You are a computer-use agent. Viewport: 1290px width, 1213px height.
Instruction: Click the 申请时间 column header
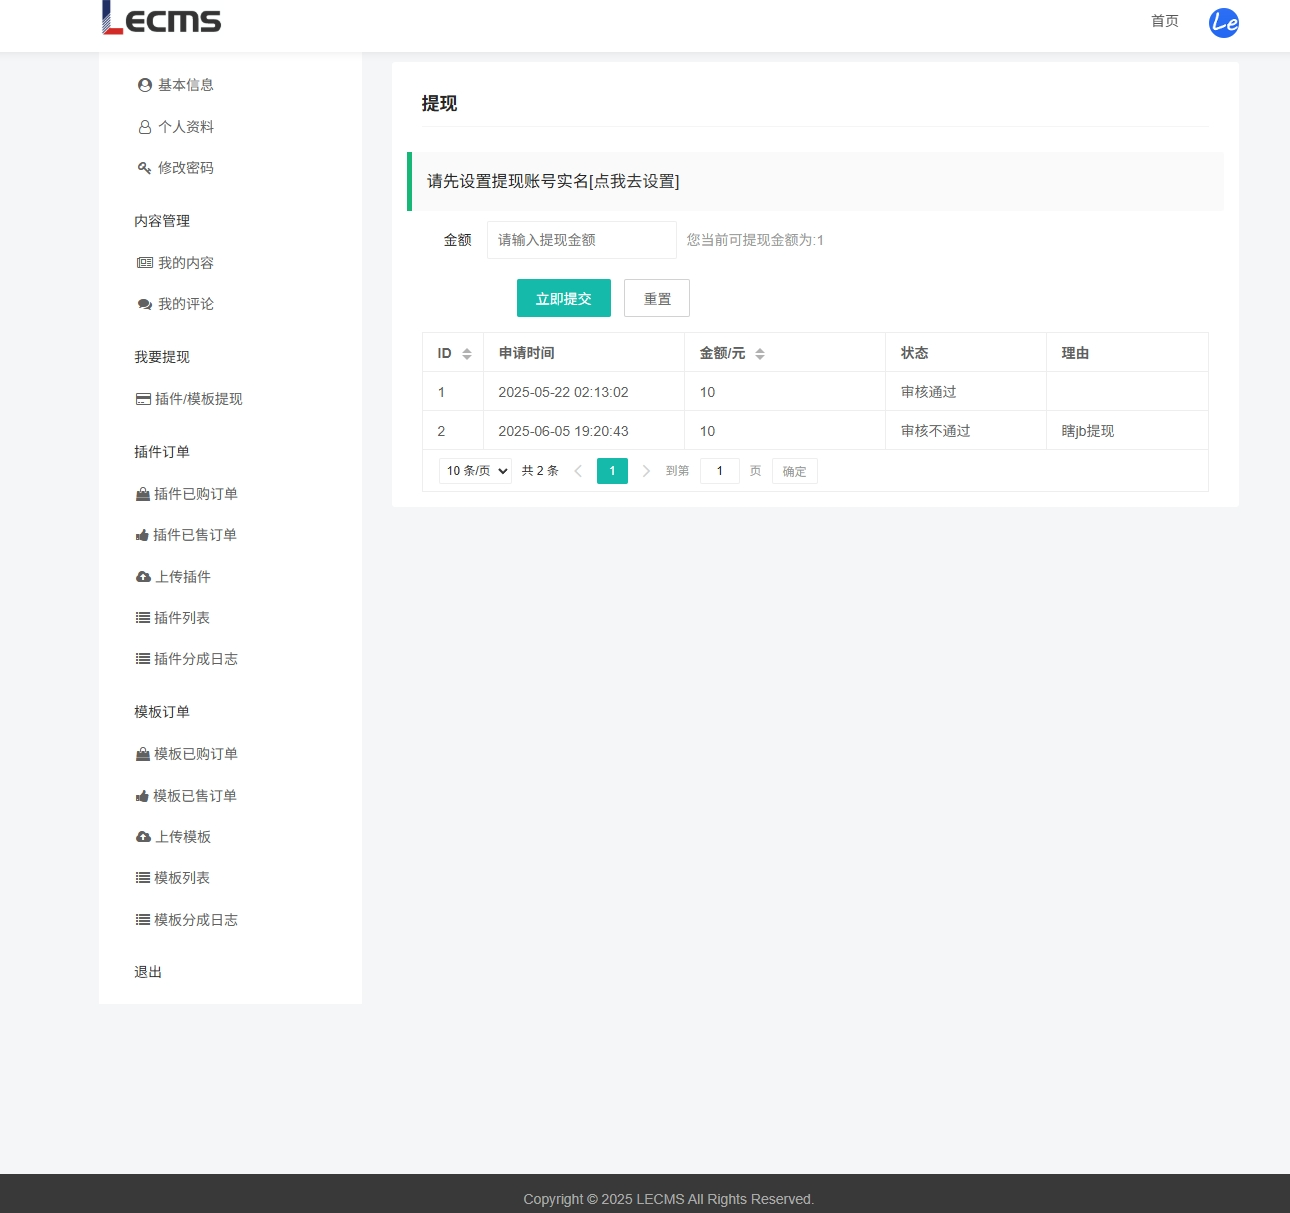point(584,353)
